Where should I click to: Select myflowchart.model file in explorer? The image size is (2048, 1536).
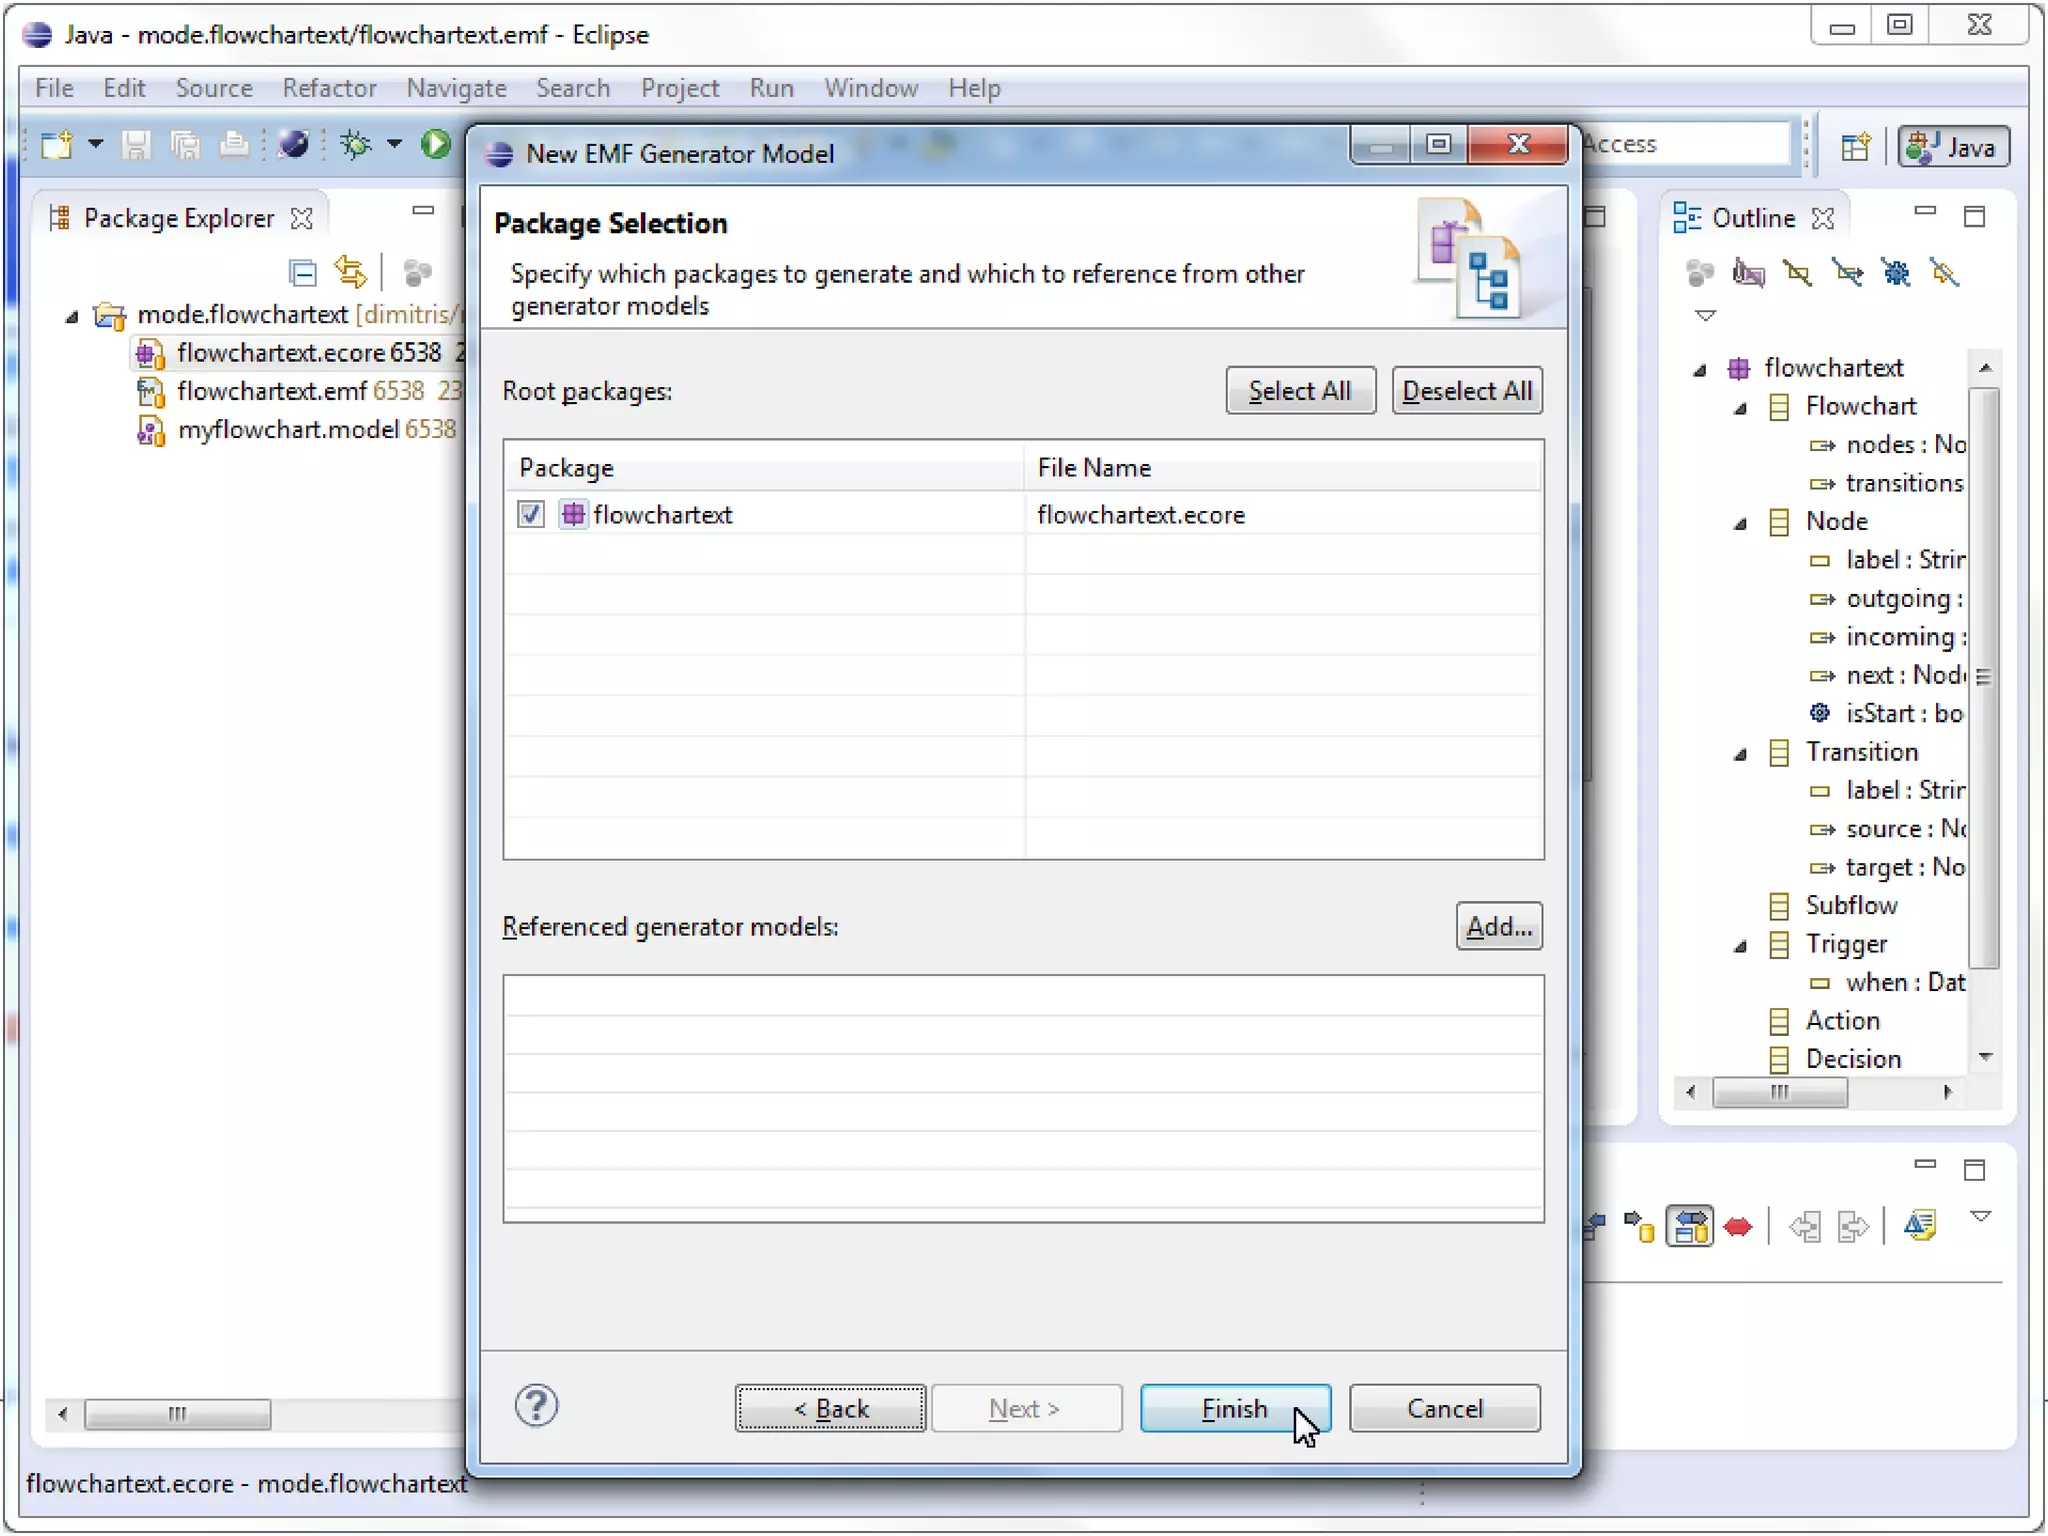pyautogui.click(x=288, y=430)
